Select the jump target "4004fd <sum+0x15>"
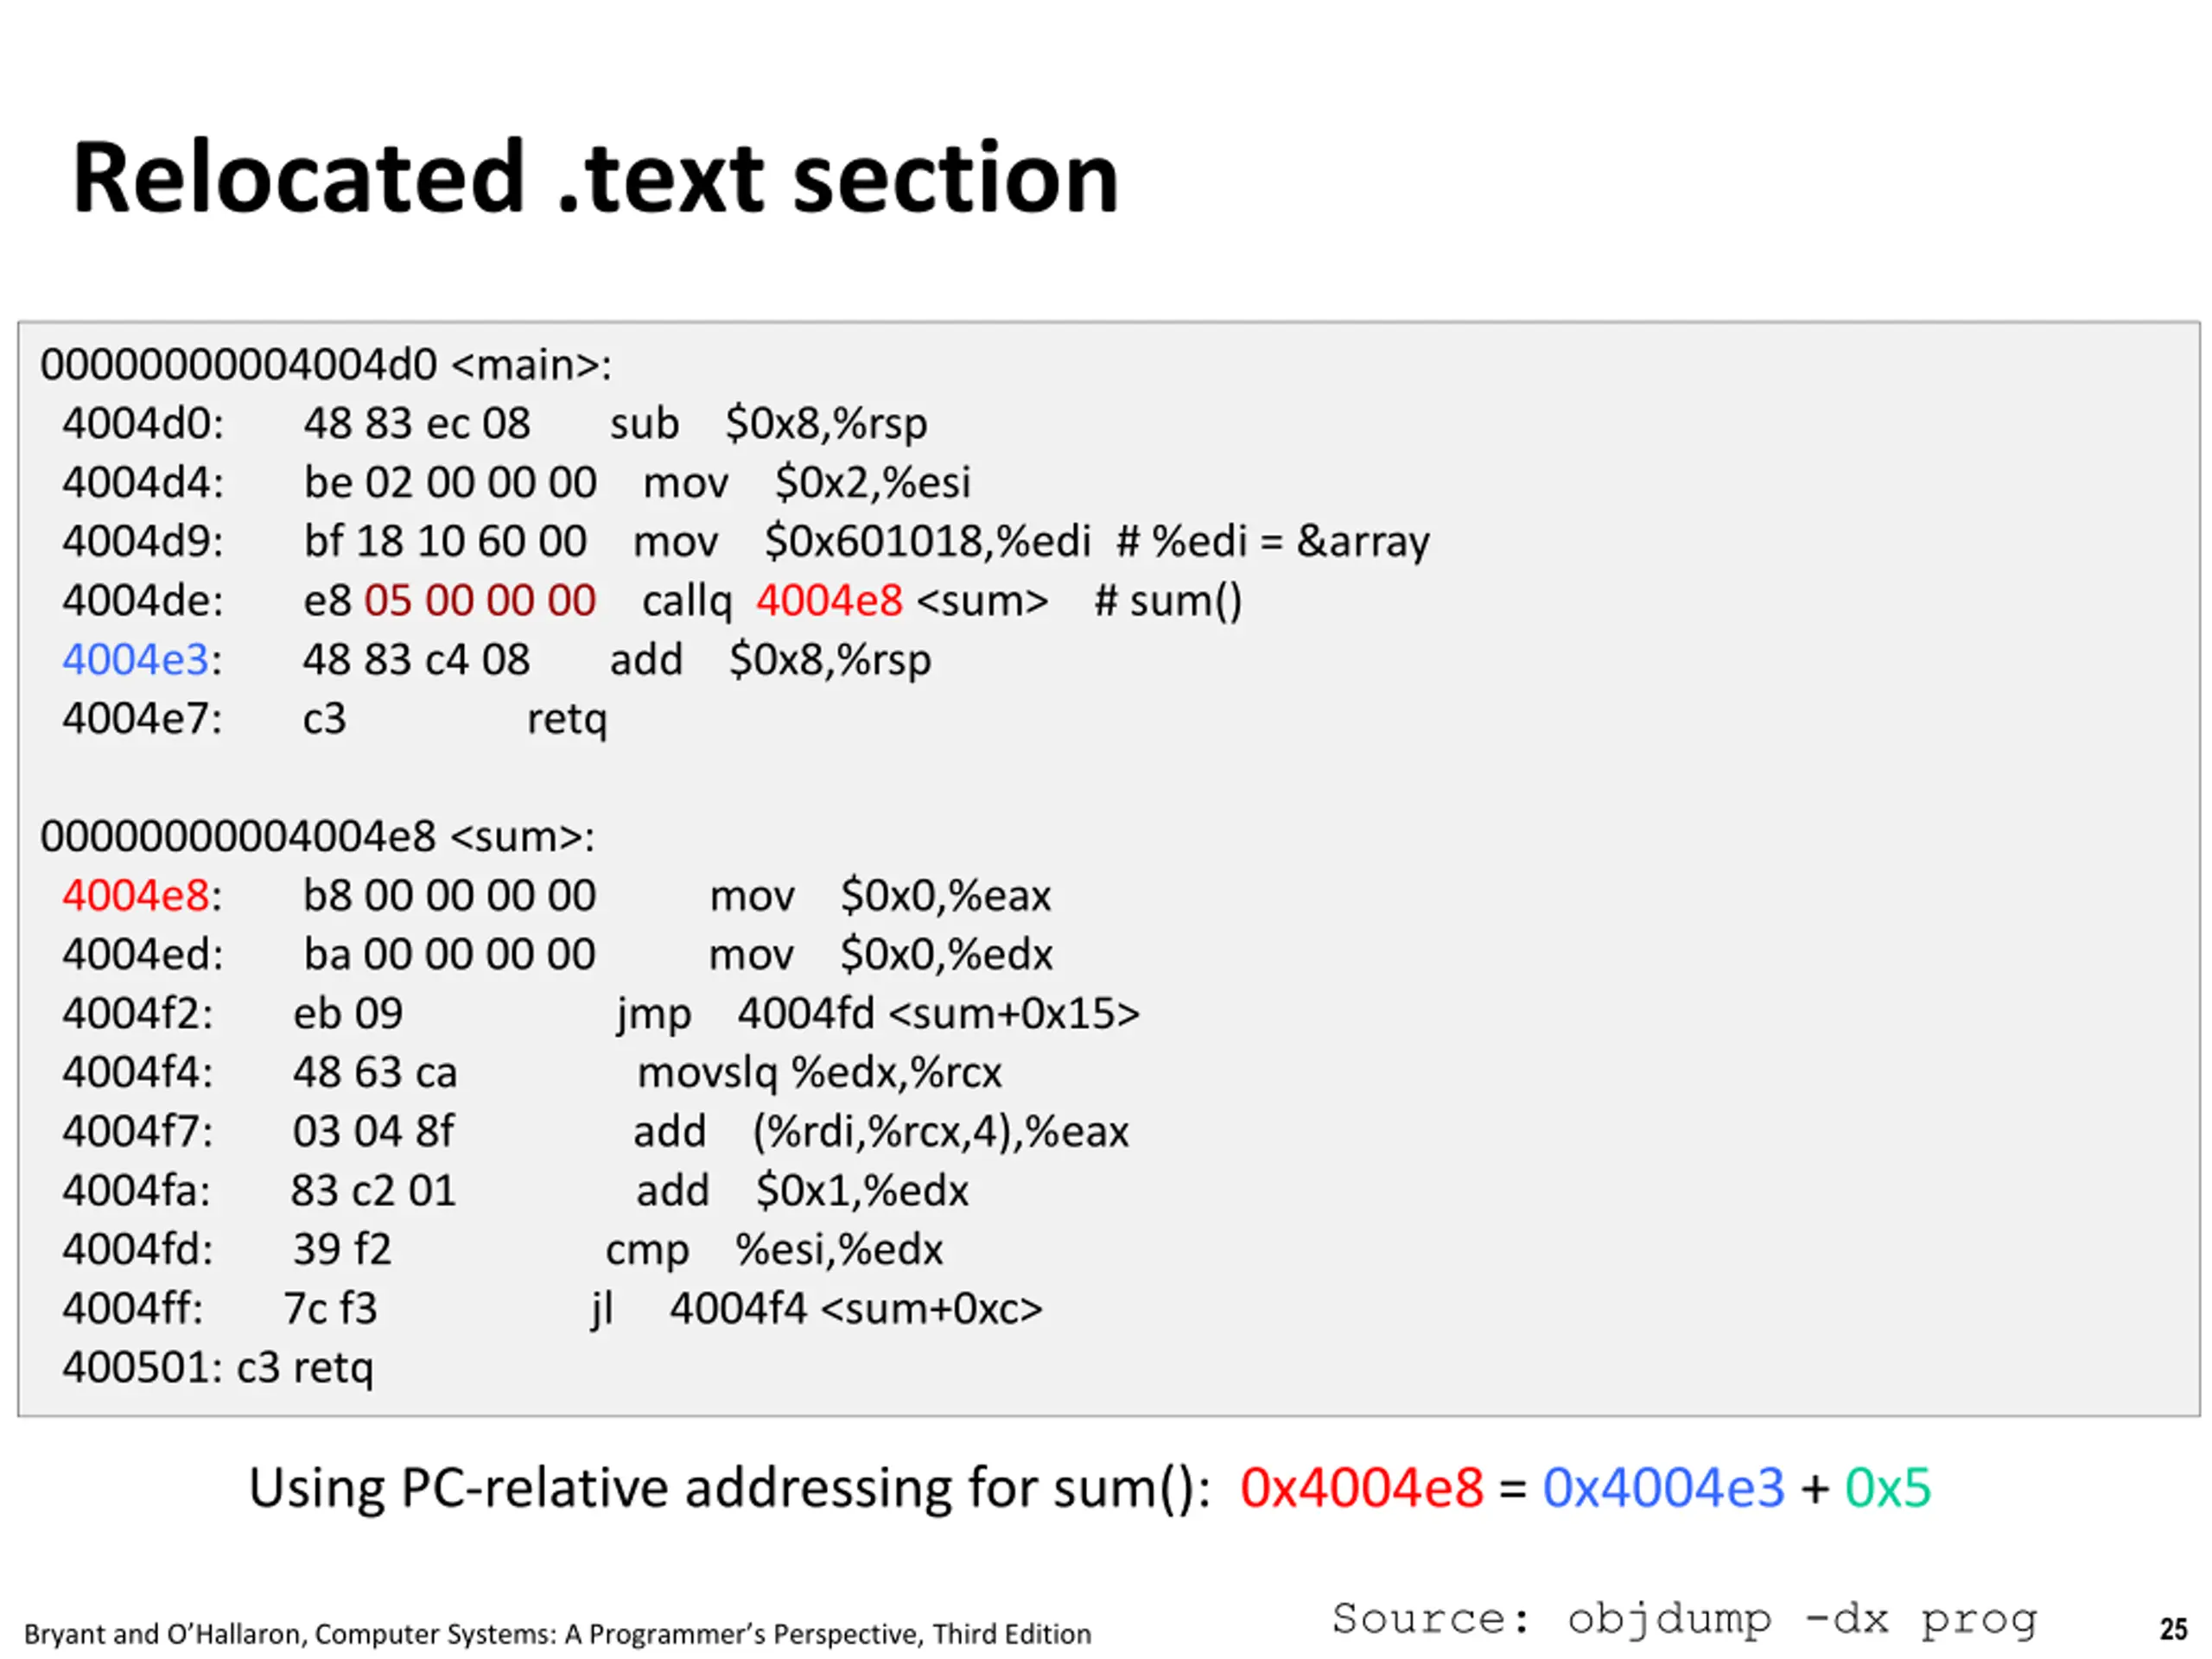The image size is (2212, 1659). [x=939, y=1013]
